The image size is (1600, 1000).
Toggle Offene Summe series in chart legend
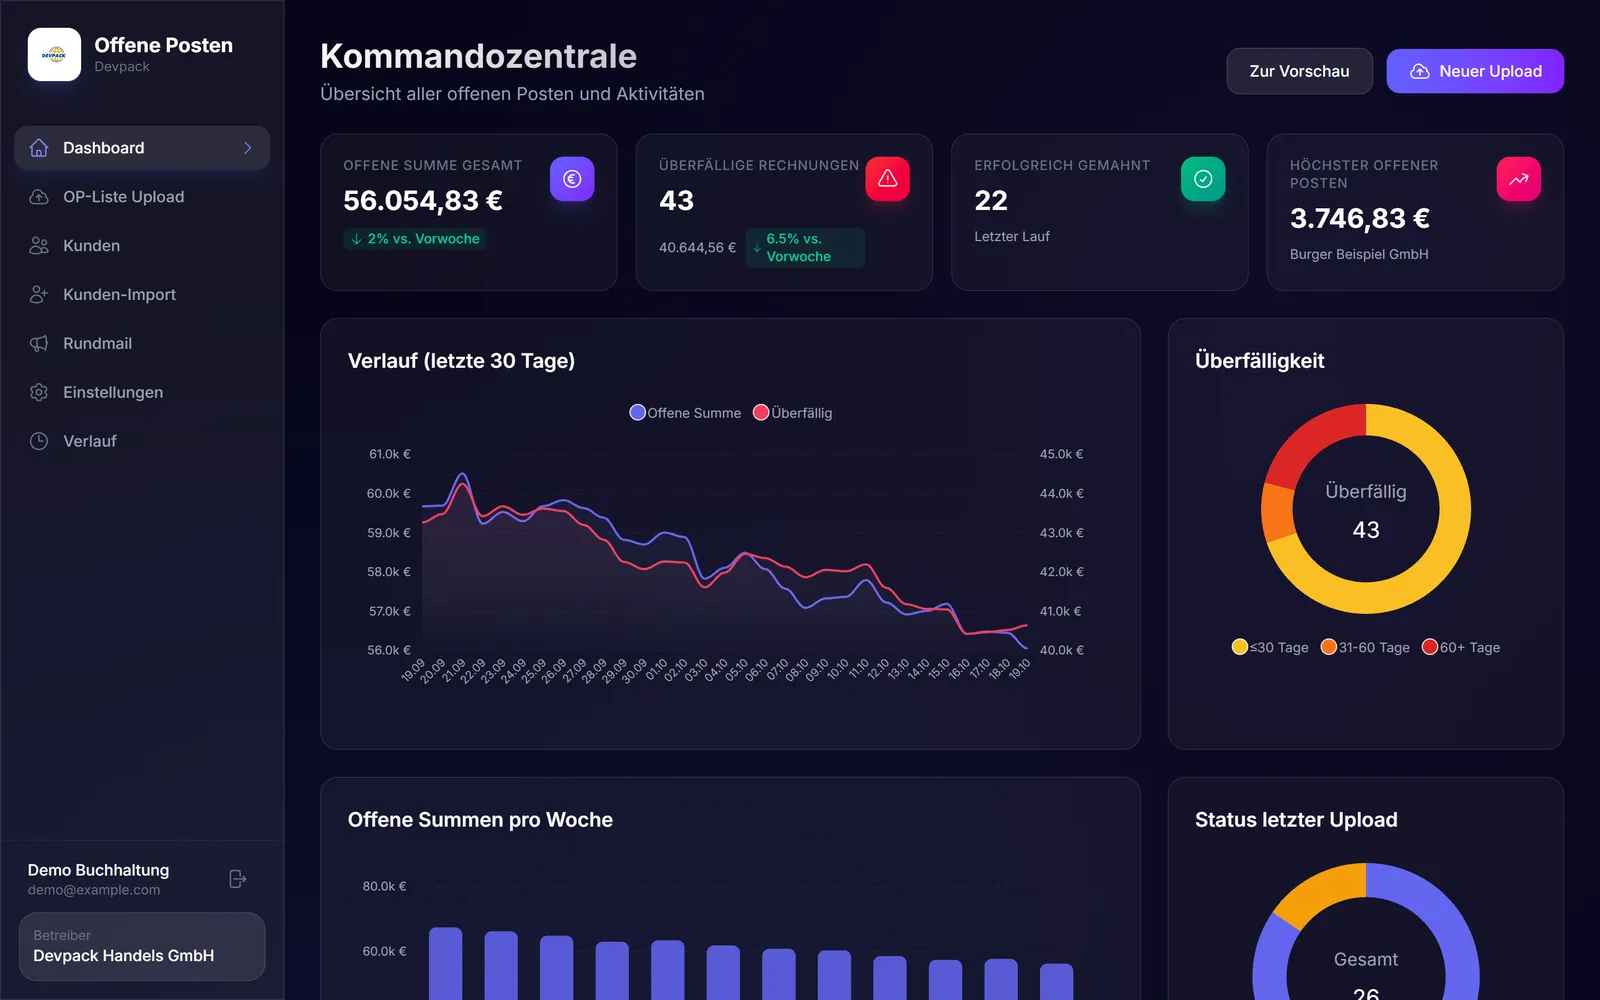pos(685,413)
